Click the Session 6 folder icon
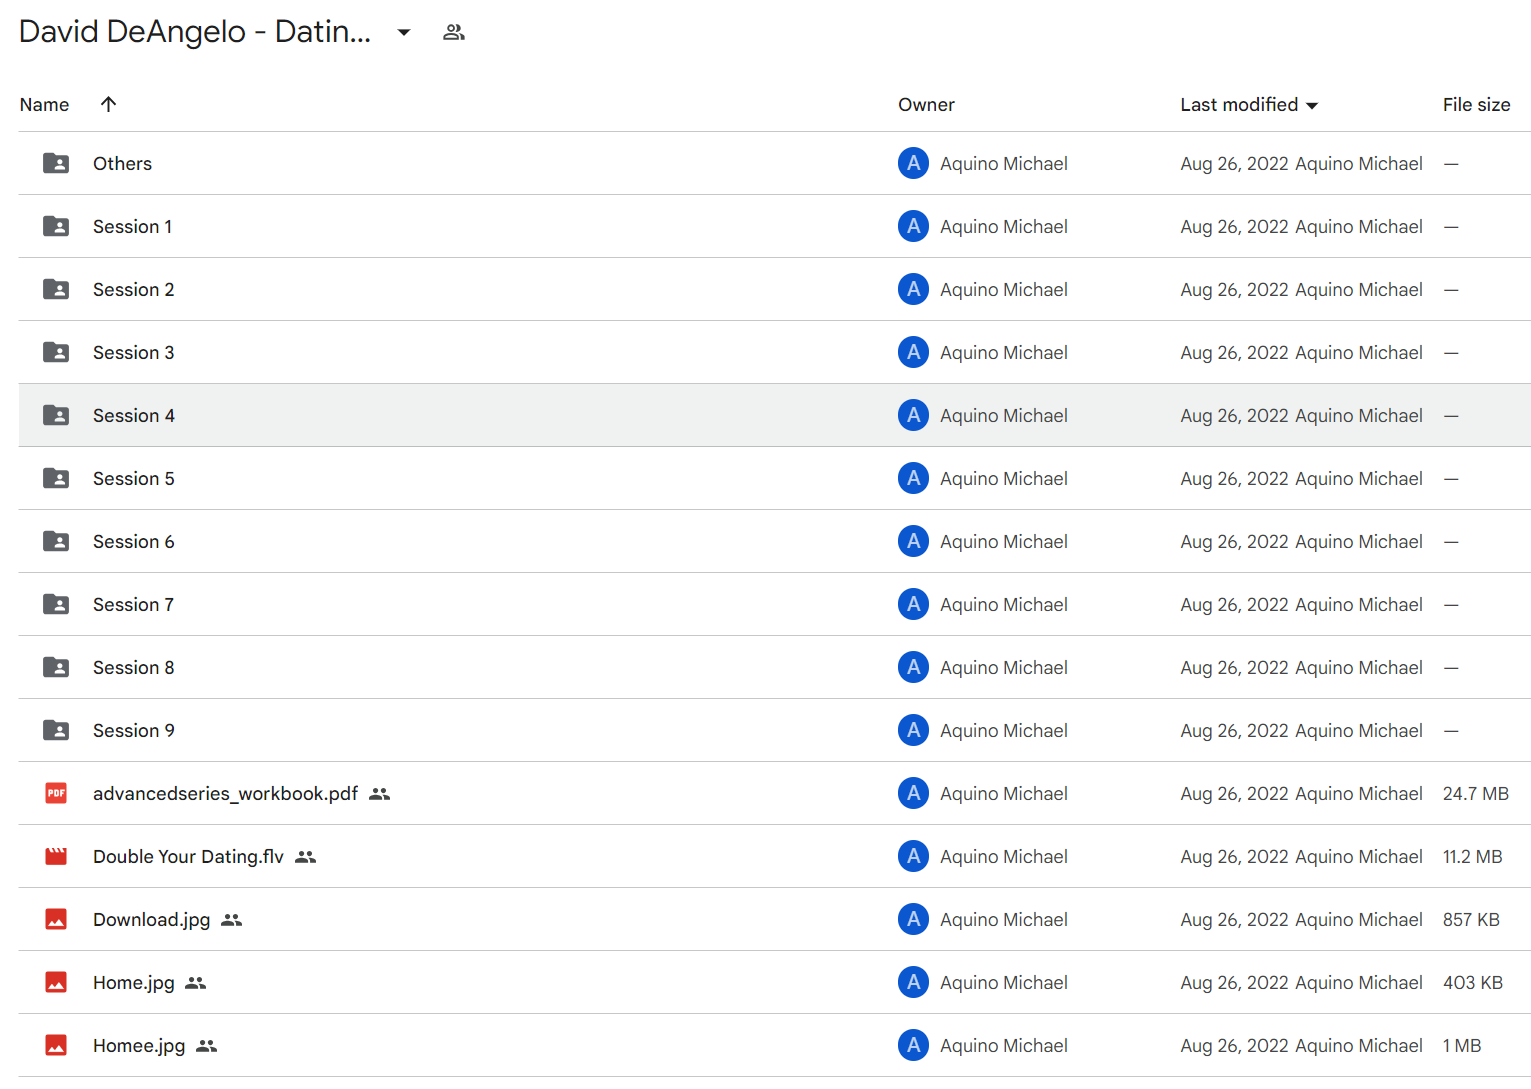Viewport: 1531px width, 1089px height. 56,541
